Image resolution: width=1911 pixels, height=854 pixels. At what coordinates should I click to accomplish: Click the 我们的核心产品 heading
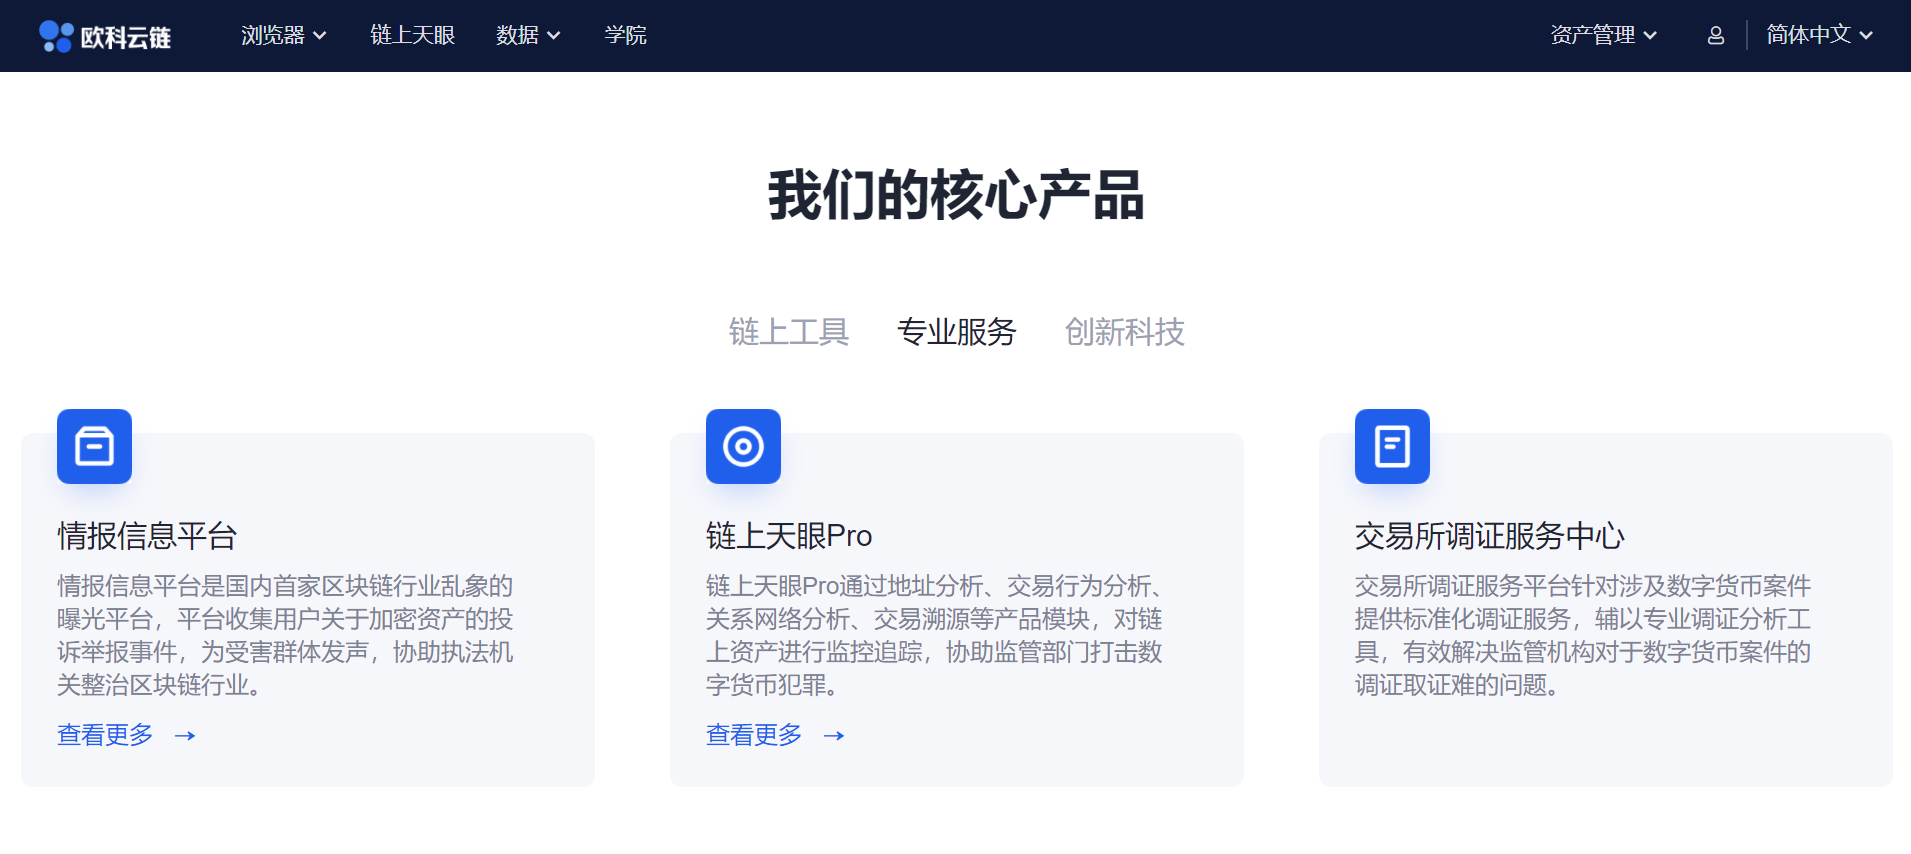click(956, 195)
